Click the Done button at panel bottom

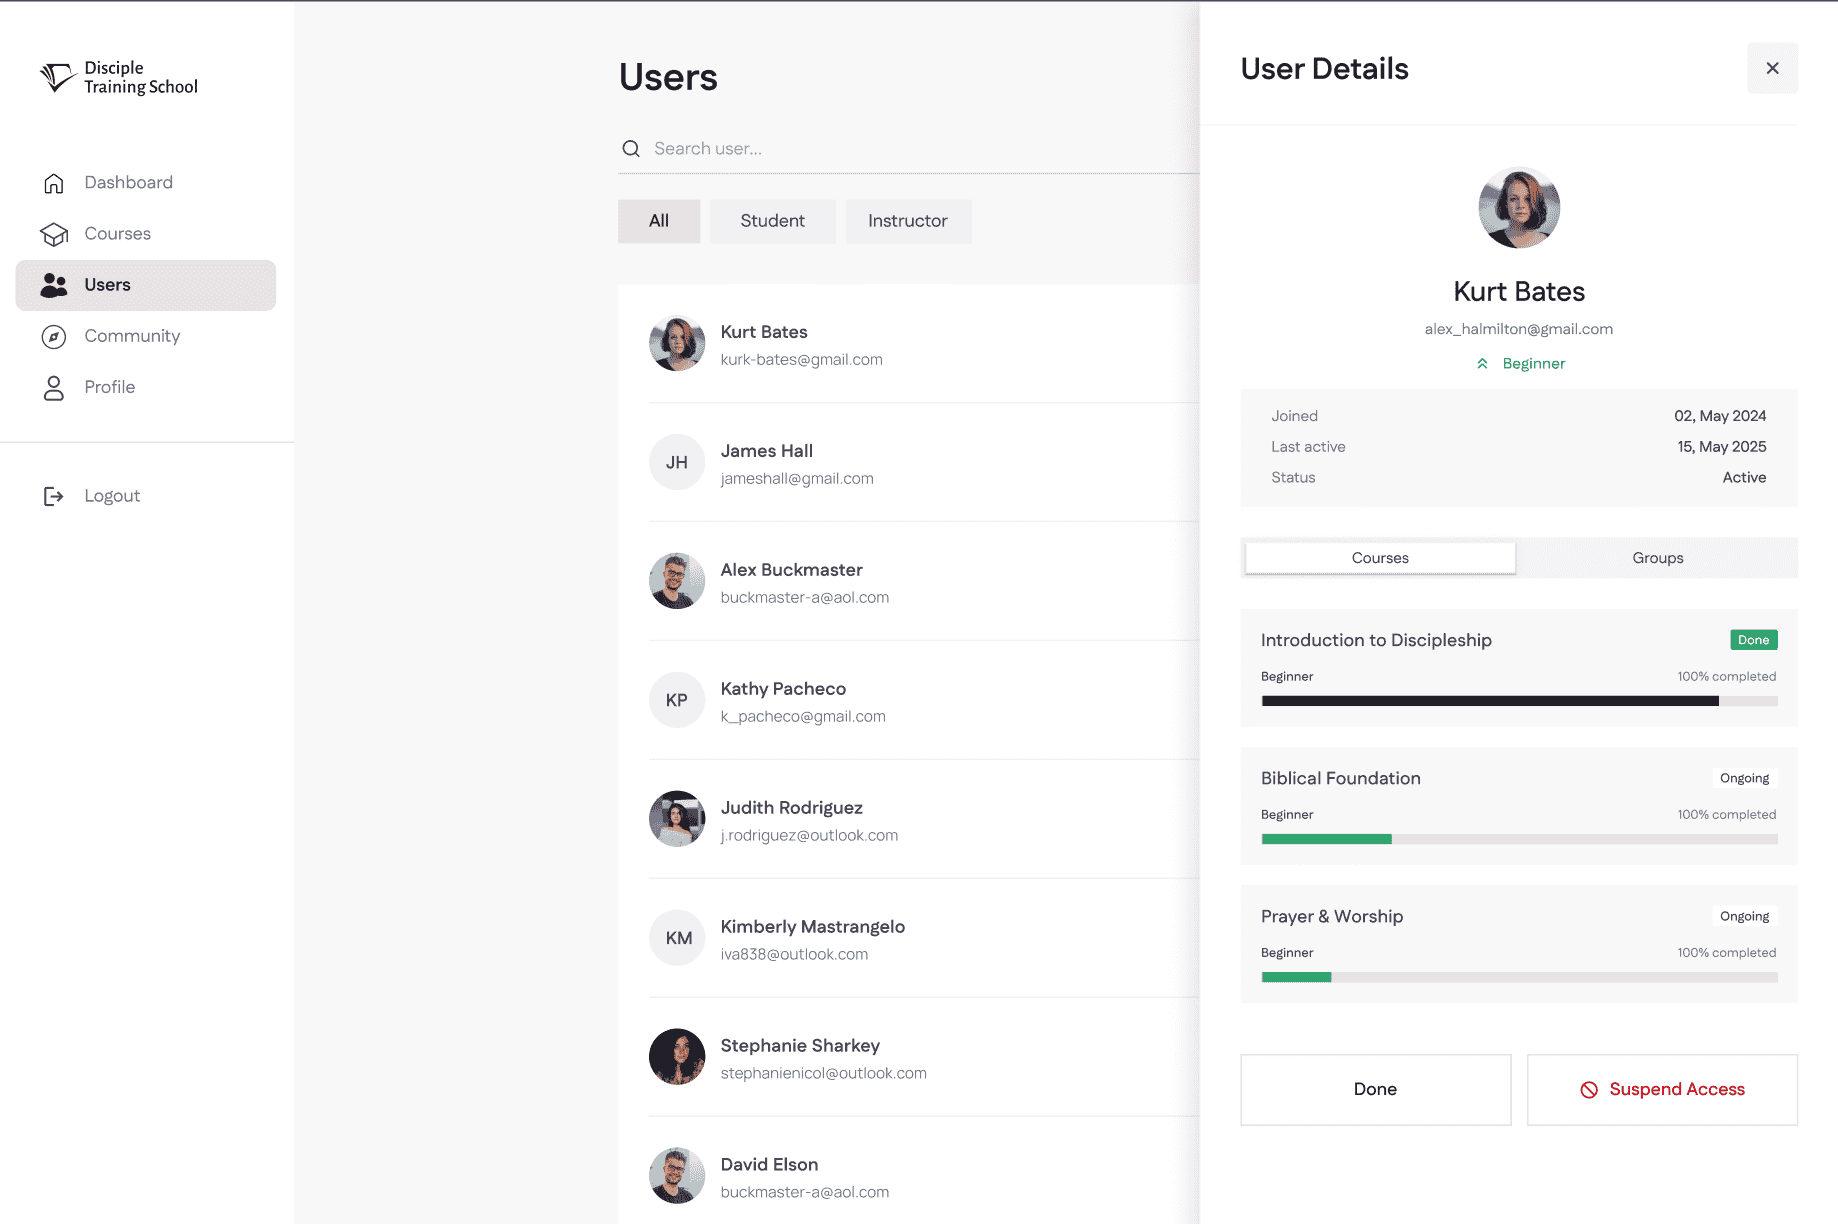tap(1375, 1090)
